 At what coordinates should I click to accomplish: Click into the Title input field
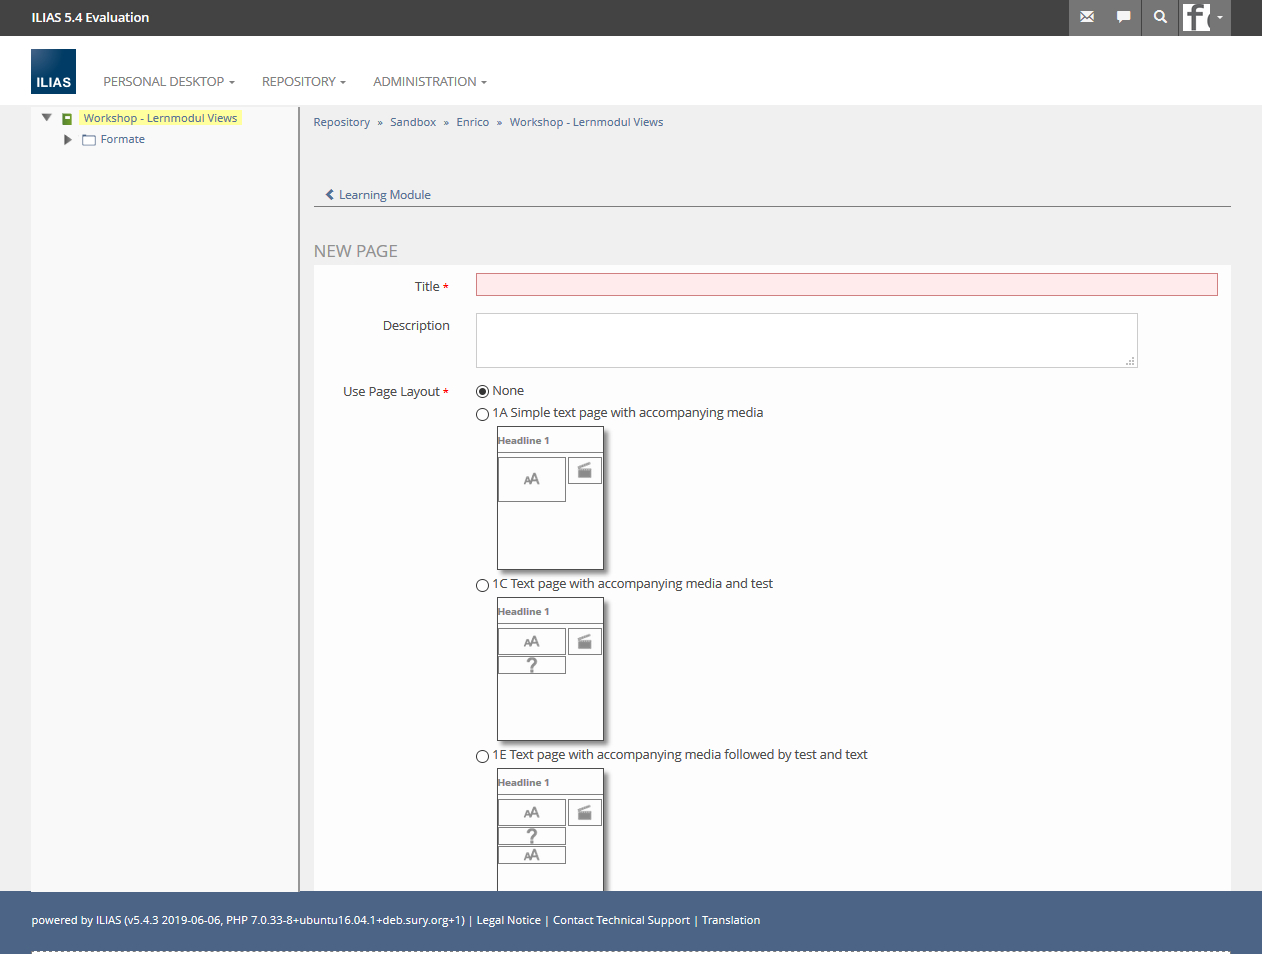(846, 285)
